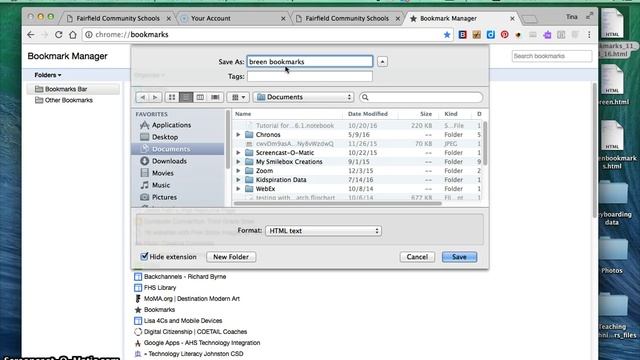
Task: Switch save dialog to column view
Action: click(x=200, y=97)
